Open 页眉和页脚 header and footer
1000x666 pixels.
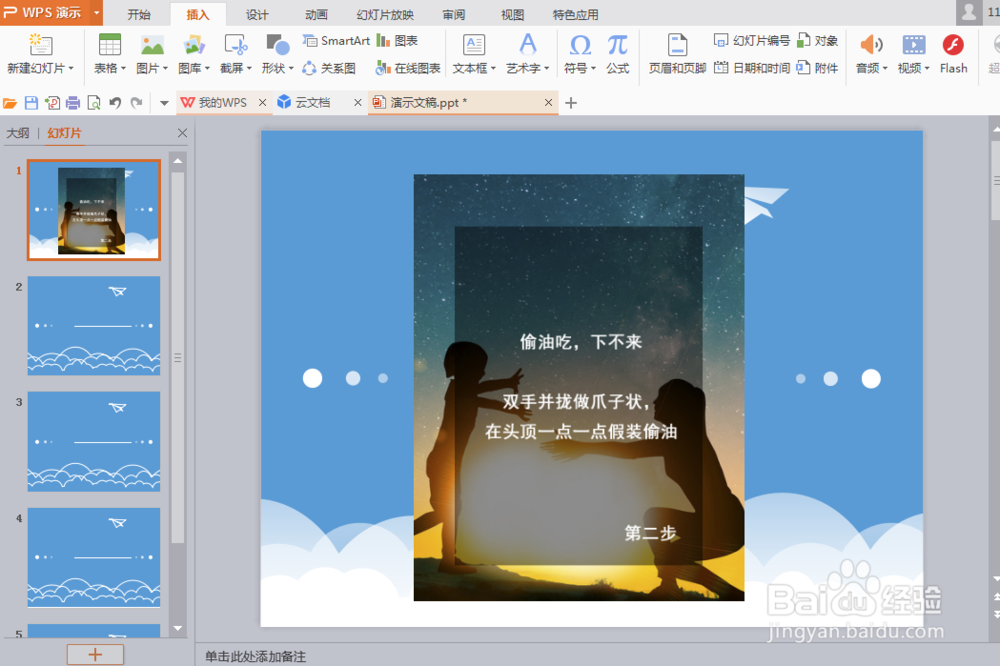[677, 54]
